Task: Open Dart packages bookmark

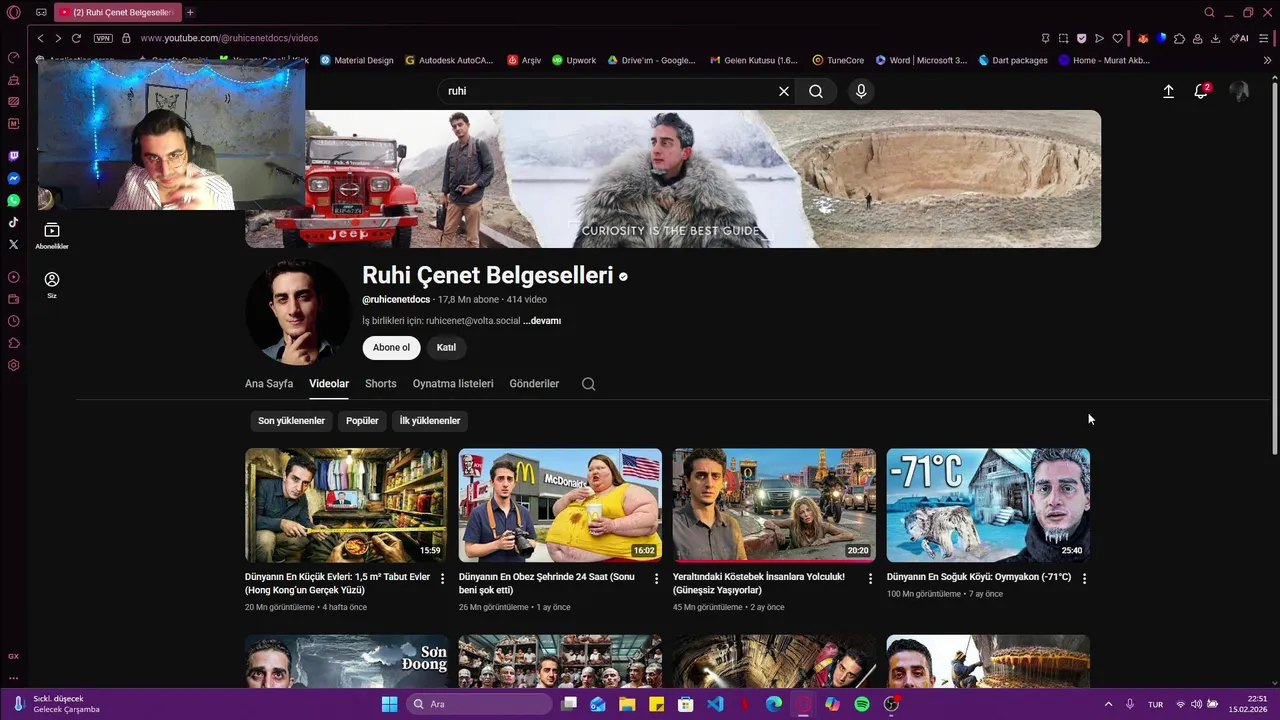Action: [x=1013, y=60]
